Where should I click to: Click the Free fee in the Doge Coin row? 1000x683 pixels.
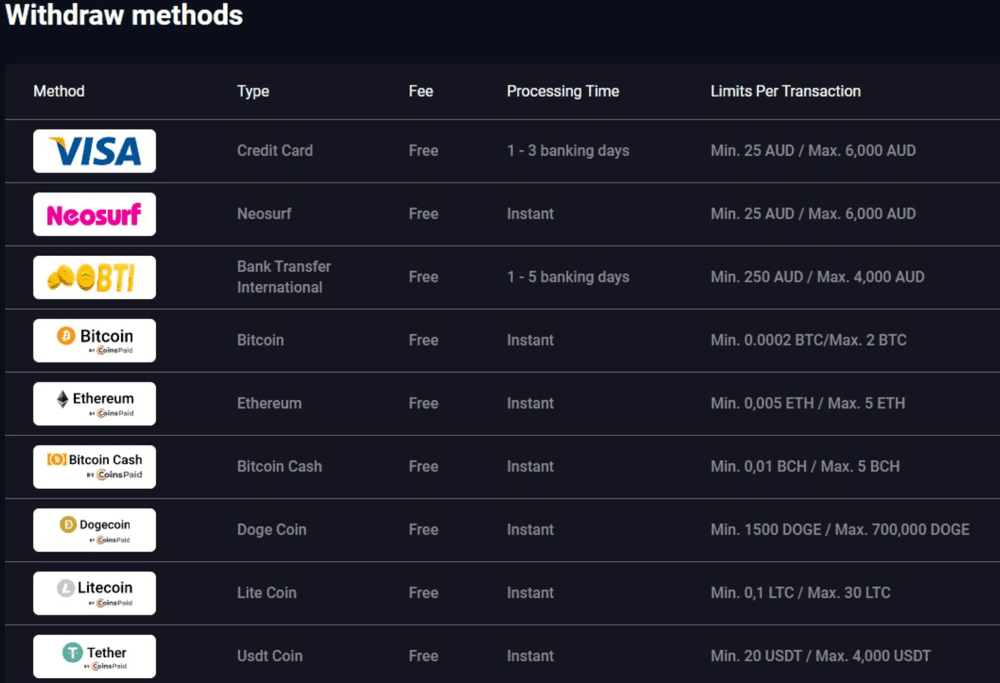click(x=423, y=529)
